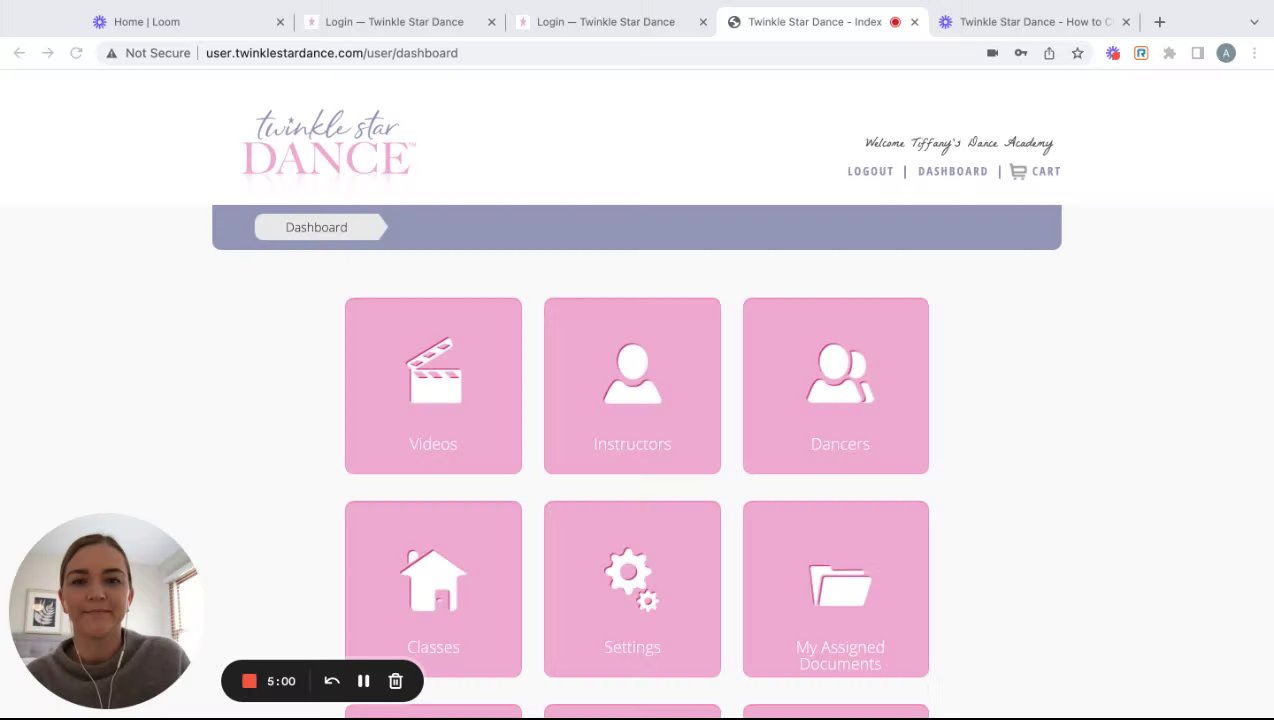Toggle the browser side panel
The width and height of the screenshot is (1274, 720).
1197,53
